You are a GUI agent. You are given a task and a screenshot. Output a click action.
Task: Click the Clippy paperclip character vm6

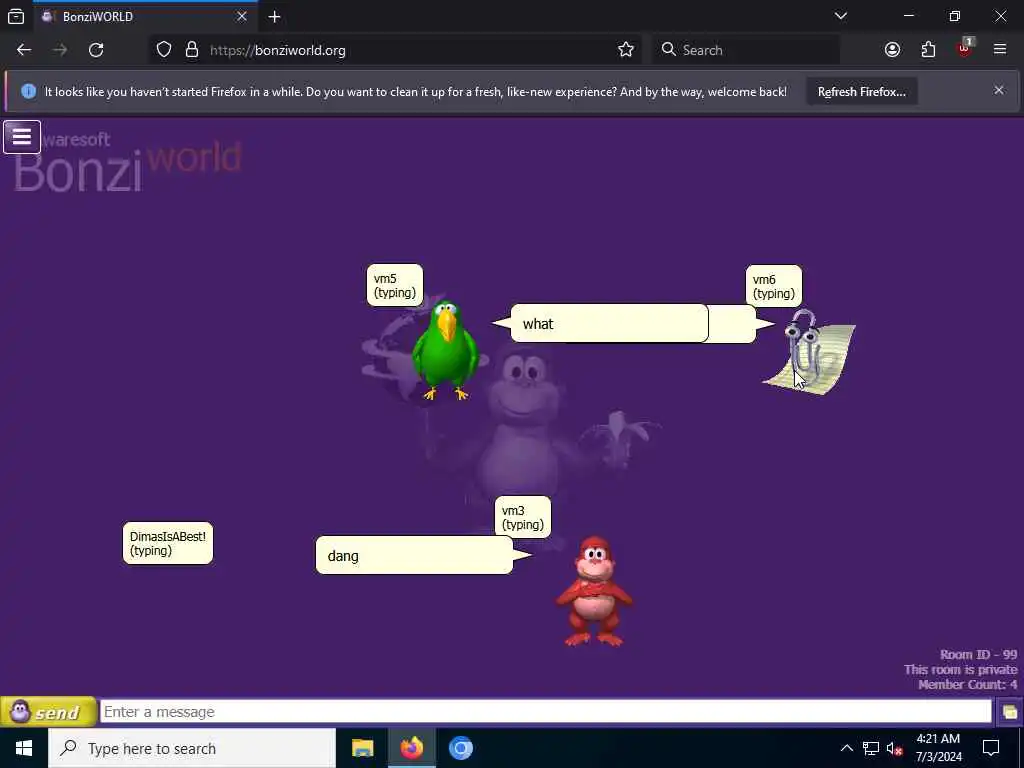809,353
